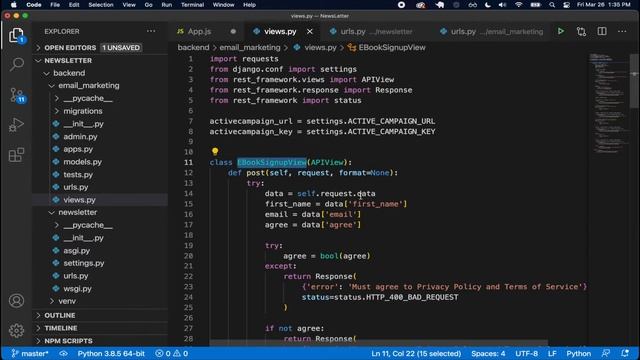Run the Python file with play button
640x360 pixels.
pyautogui.click(x=561, y=31)
